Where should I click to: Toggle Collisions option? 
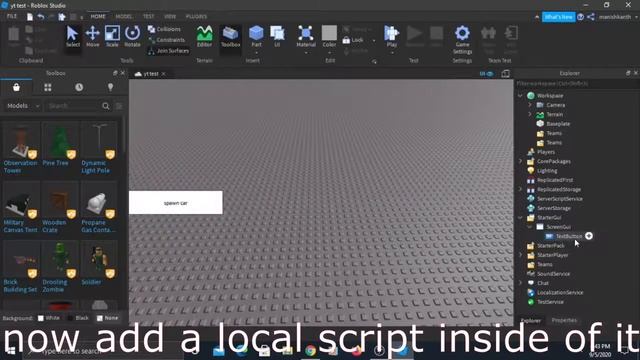[x=164, y=29]
